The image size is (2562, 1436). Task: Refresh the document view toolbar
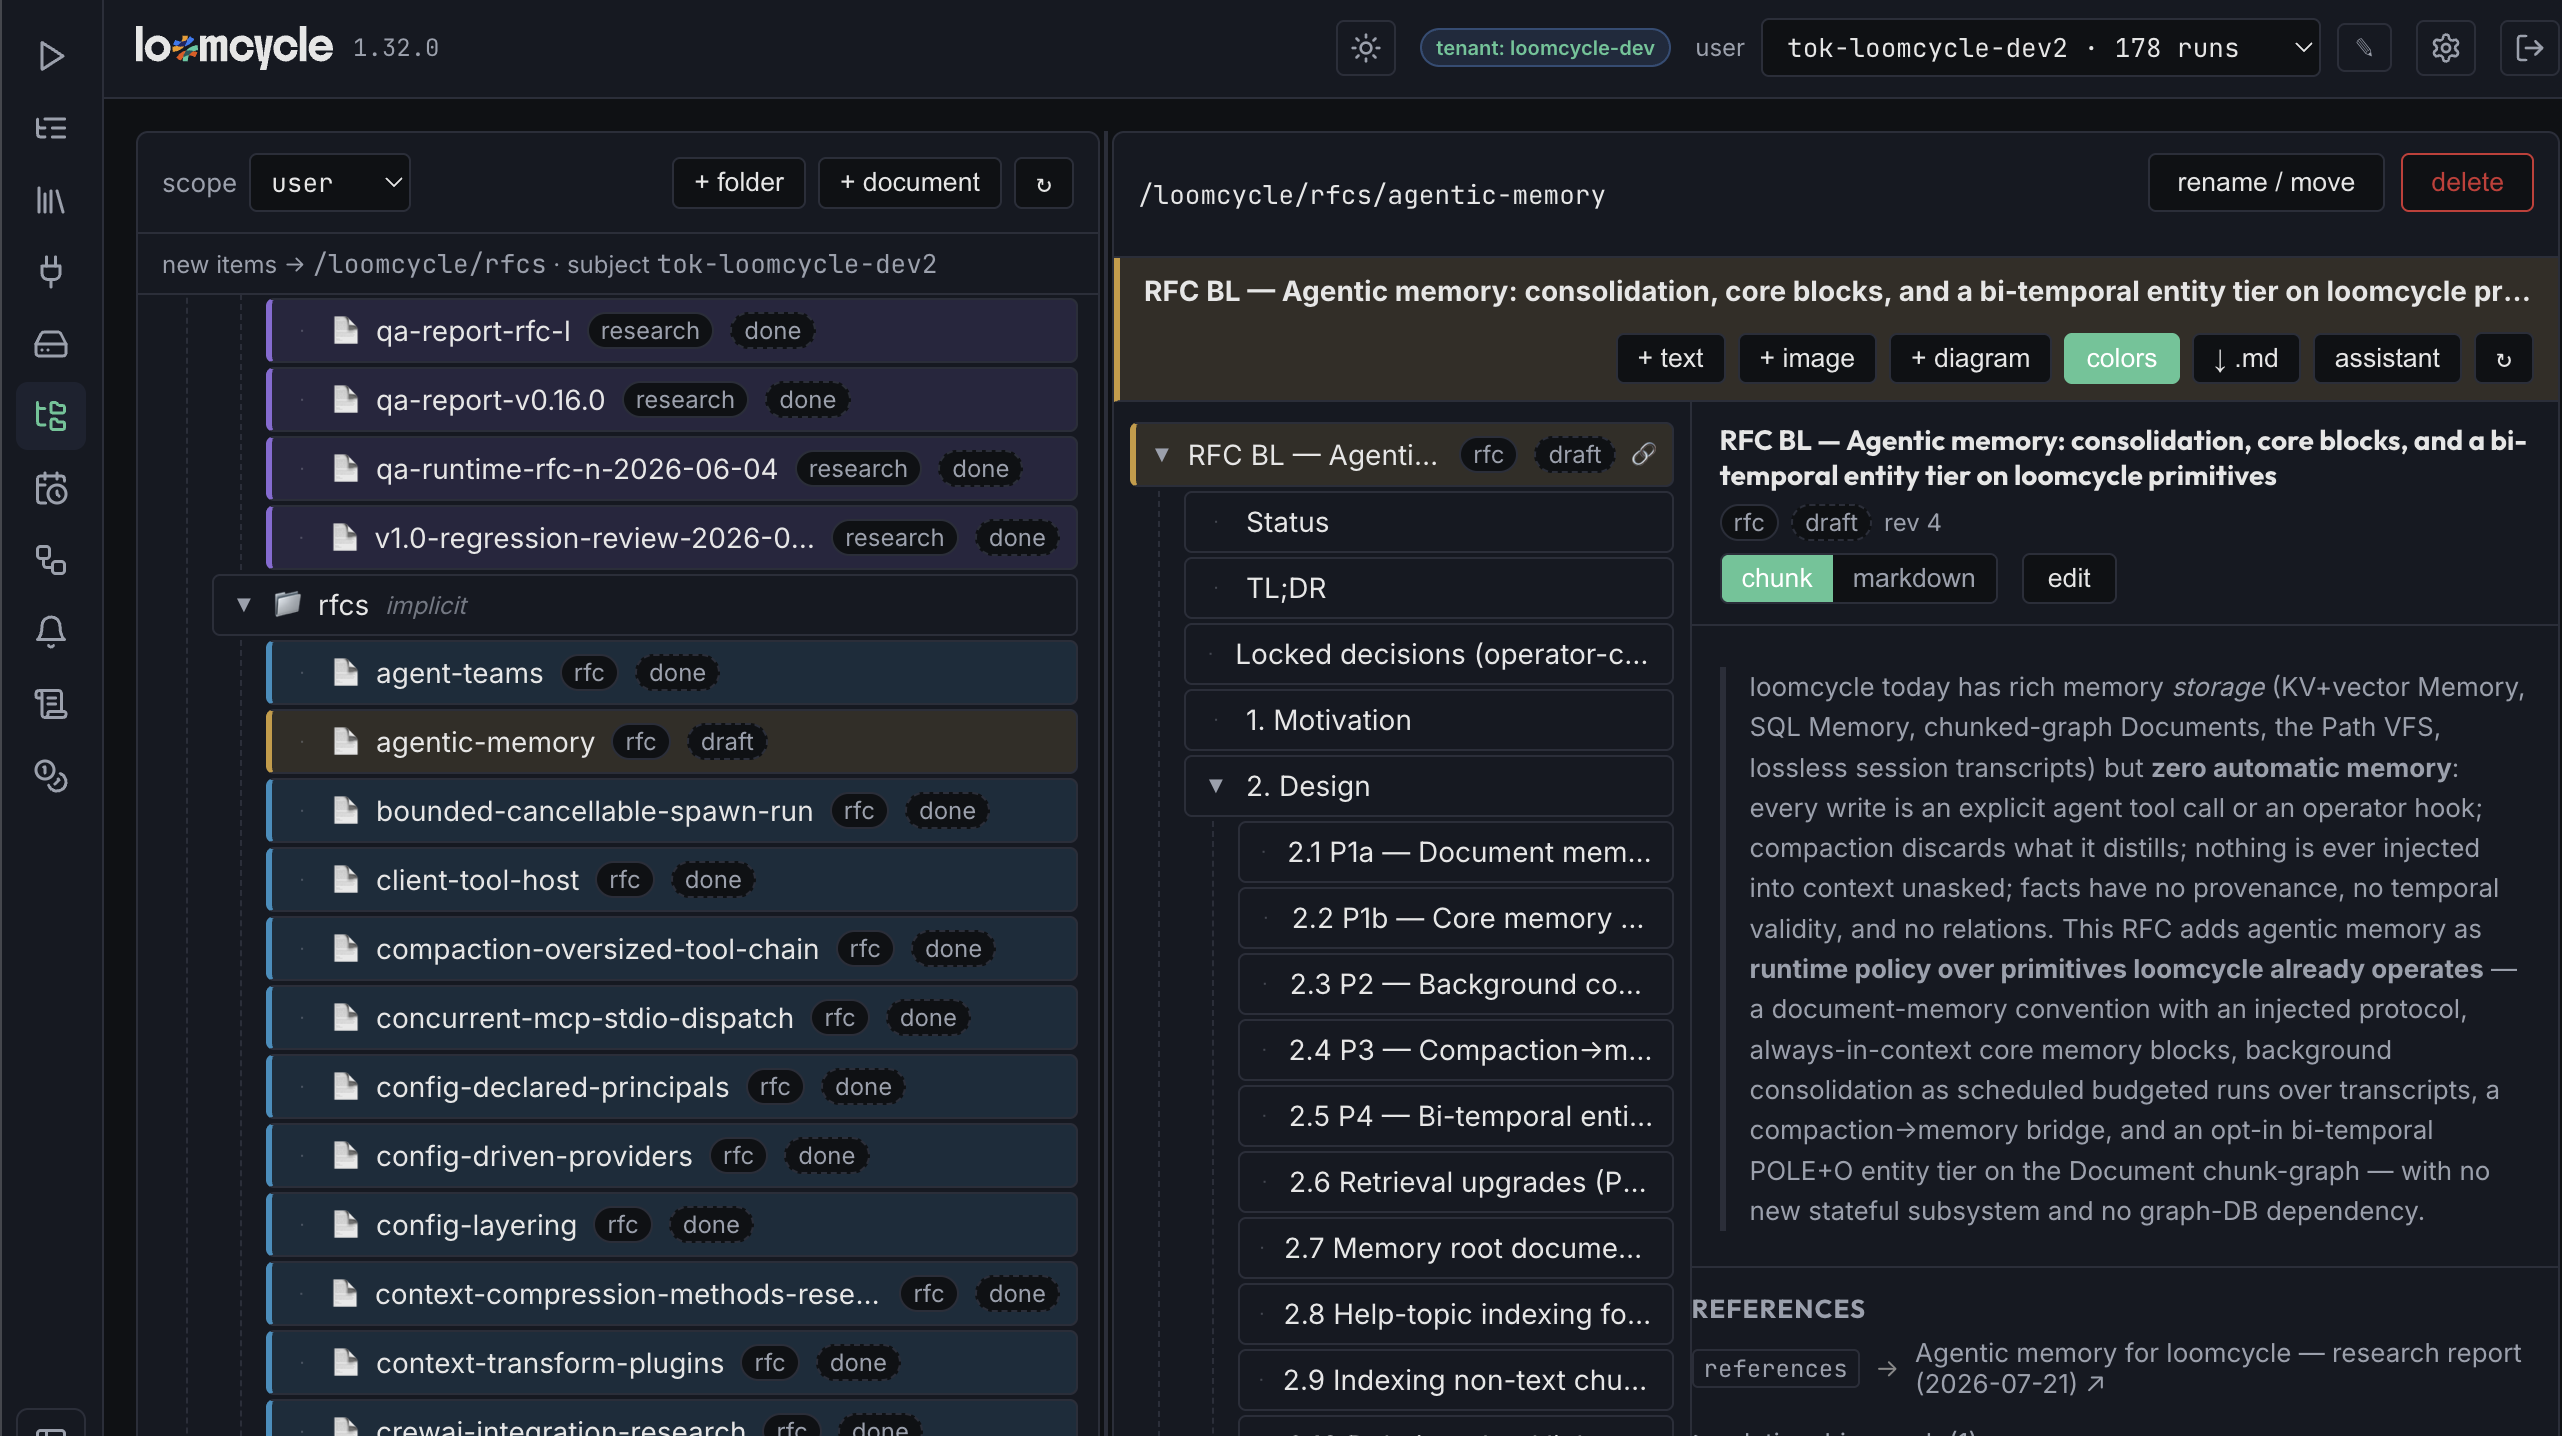(x=2503, y=358)
